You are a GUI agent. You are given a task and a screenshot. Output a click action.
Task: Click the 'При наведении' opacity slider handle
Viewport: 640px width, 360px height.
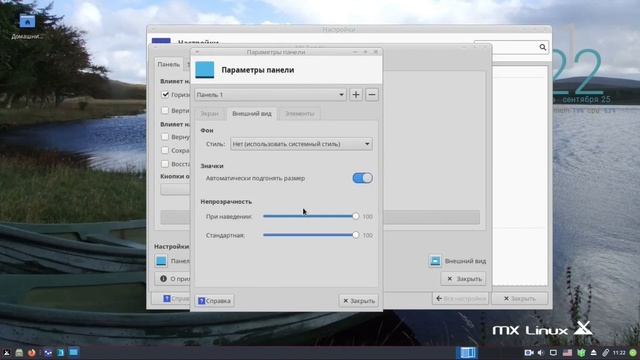click(x=356, y=216)
